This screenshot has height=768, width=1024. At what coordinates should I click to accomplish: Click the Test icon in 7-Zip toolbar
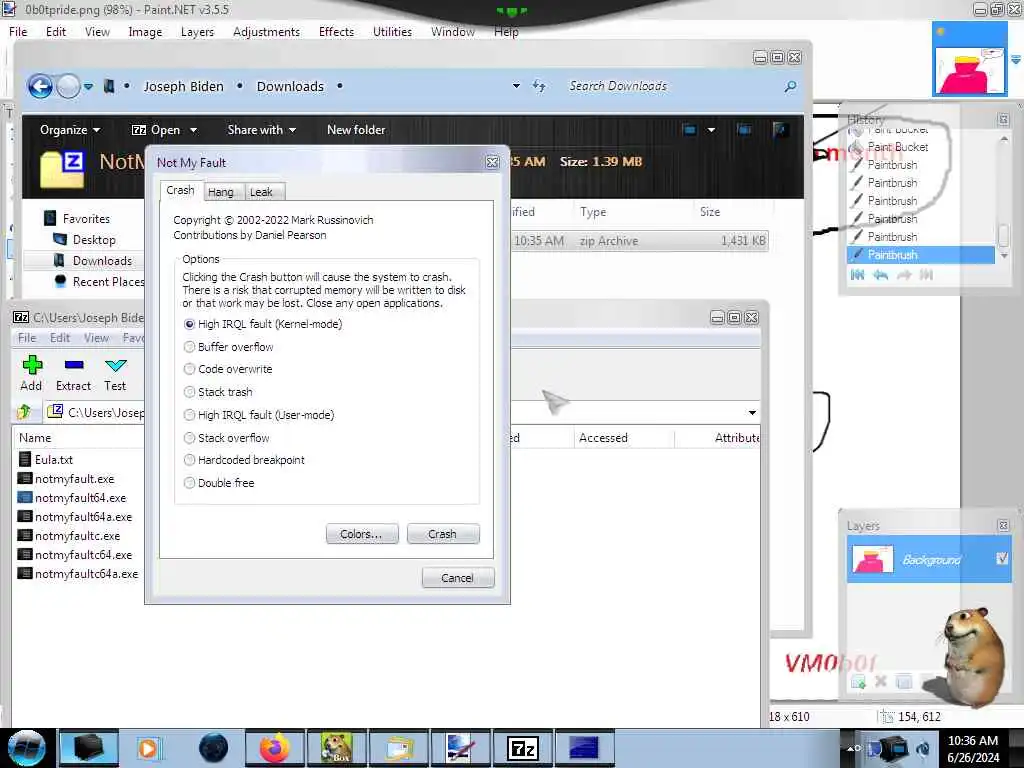pos(116,373)
